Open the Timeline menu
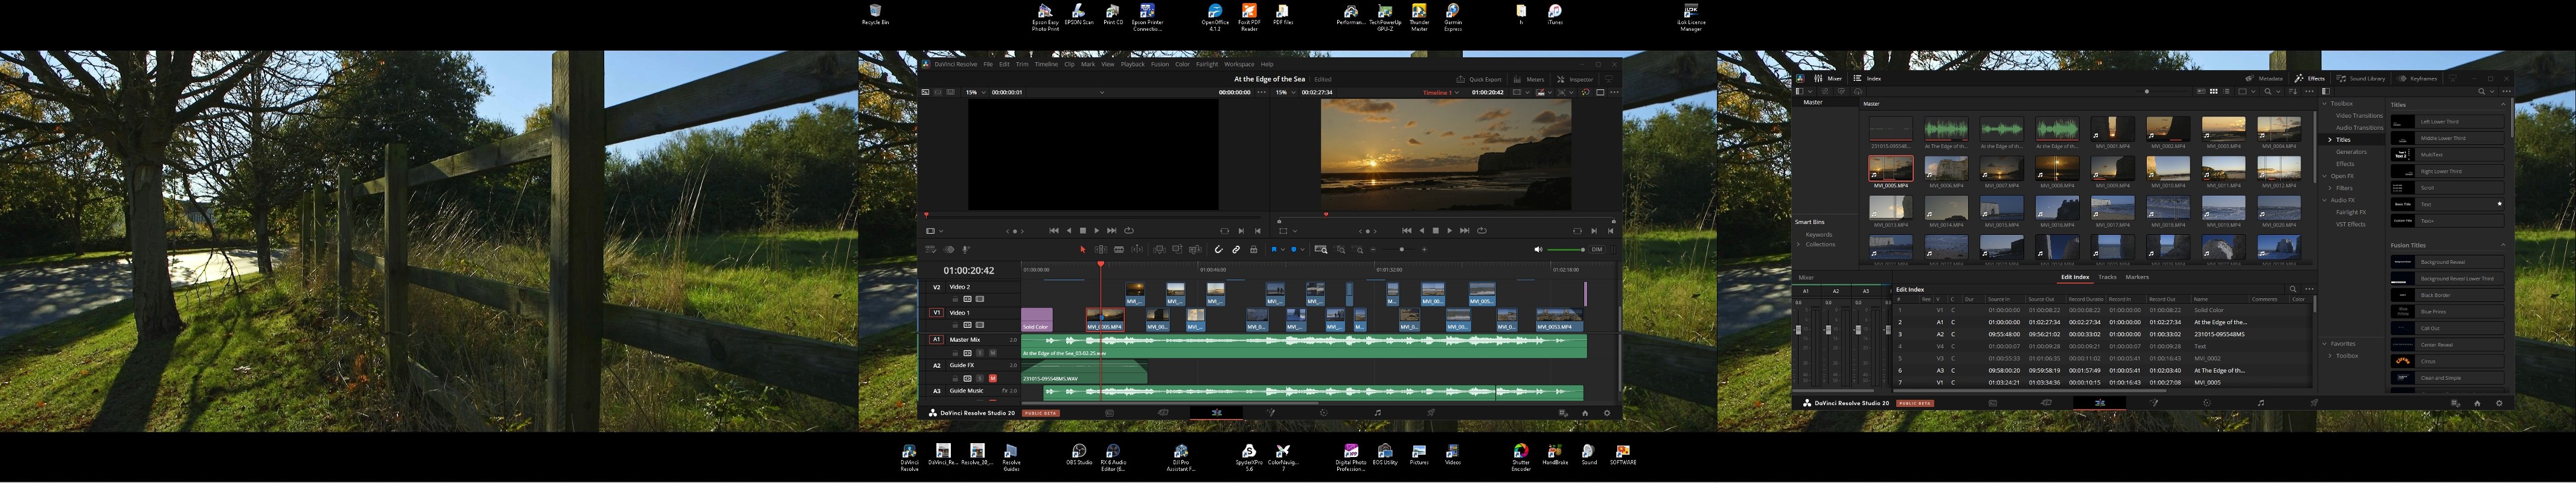Screen dimensions: 2576x483 coord(1046,64)
